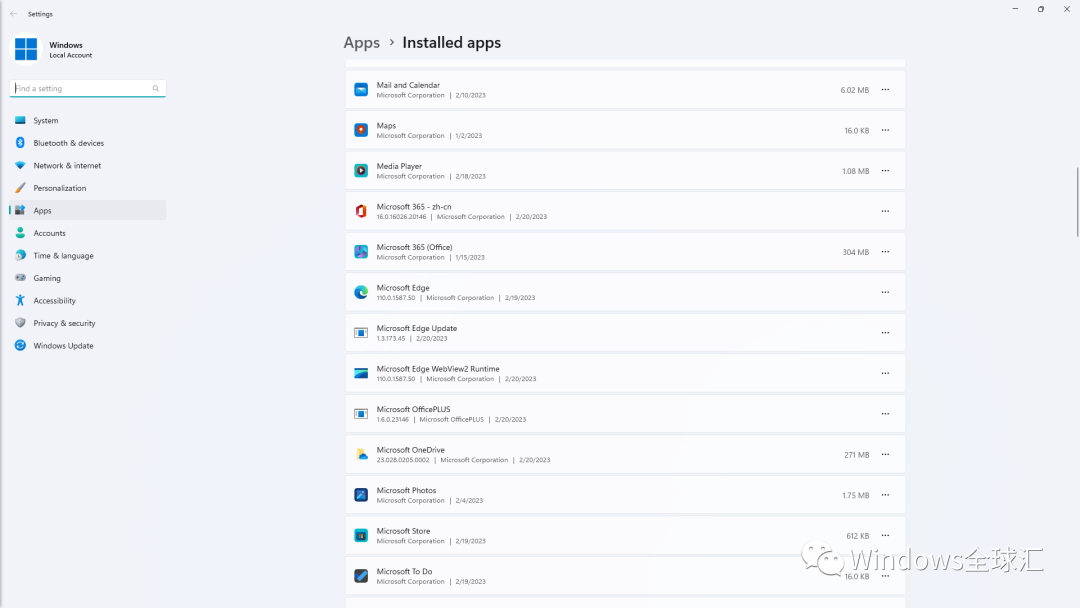Open more options for Media Player

click(885, 171)
